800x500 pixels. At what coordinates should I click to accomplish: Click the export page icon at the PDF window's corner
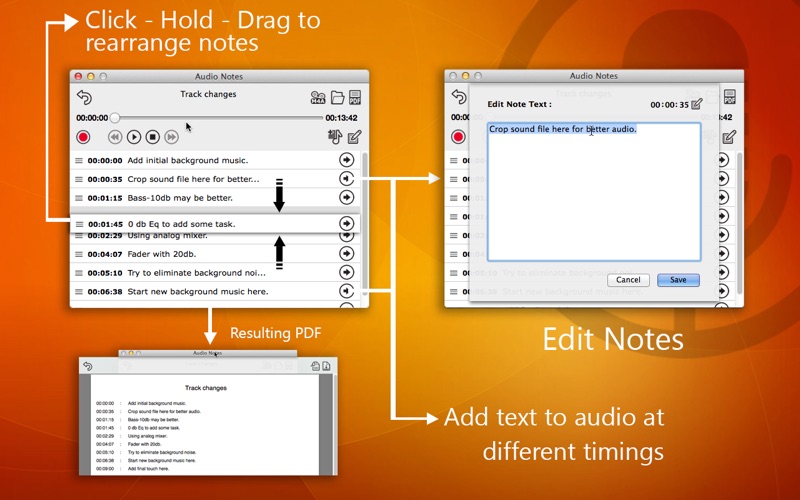(326, 366)
